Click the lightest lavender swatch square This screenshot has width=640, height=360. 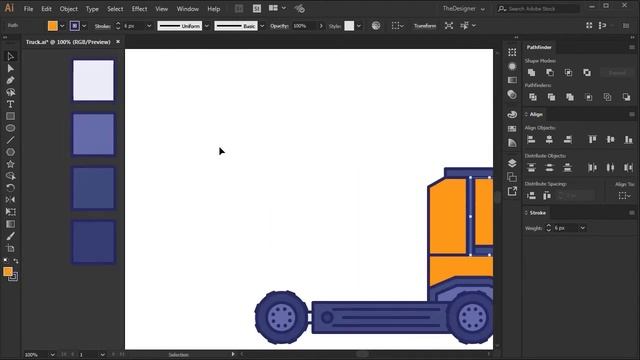click(x=93, y=80)
